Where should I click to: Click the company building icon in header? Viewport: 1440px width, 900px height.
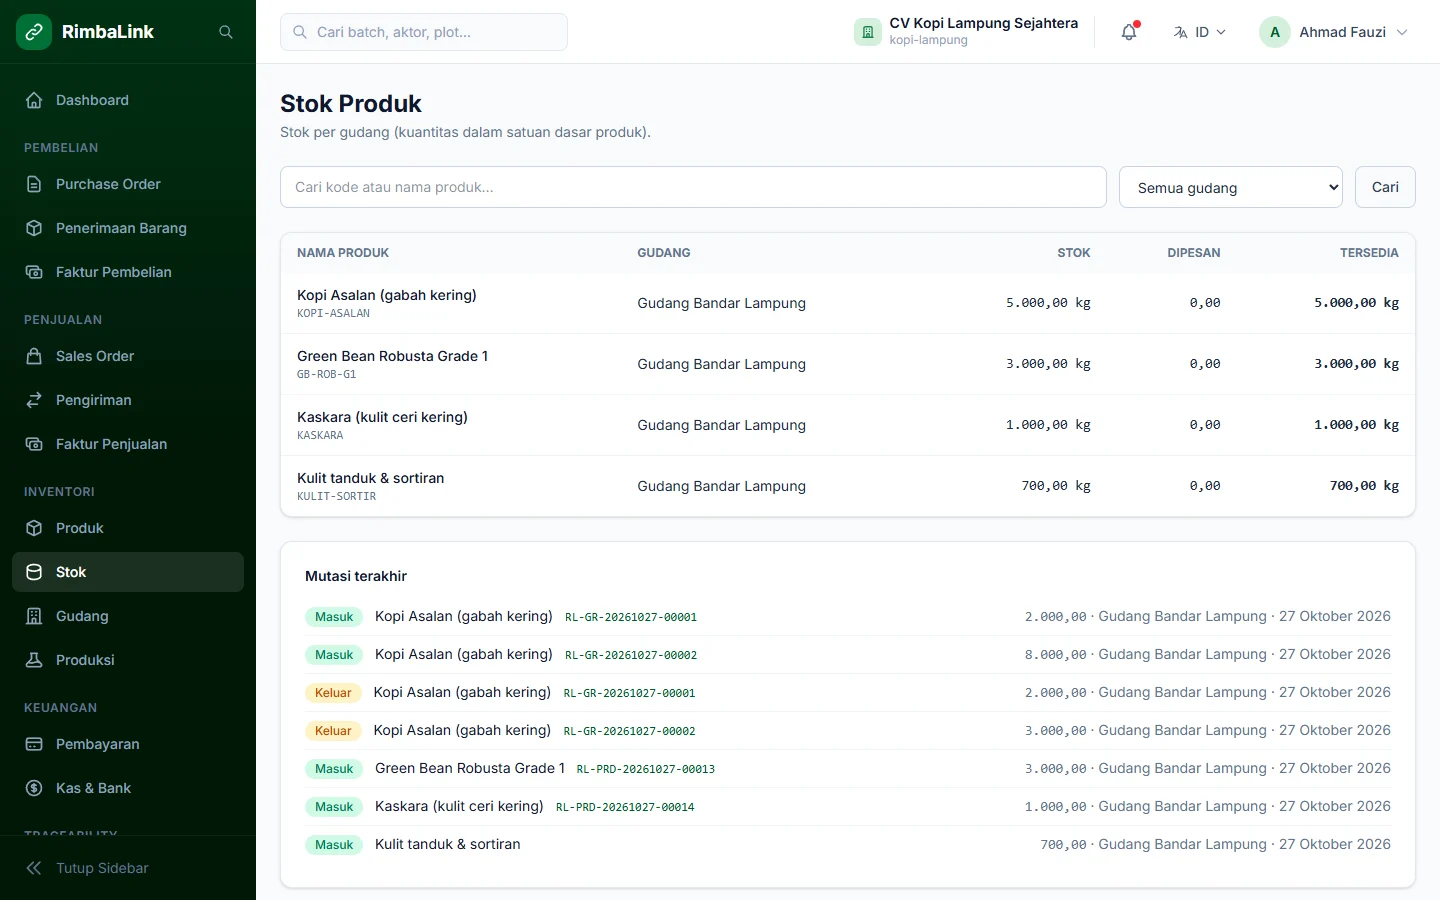click(868, 32)
